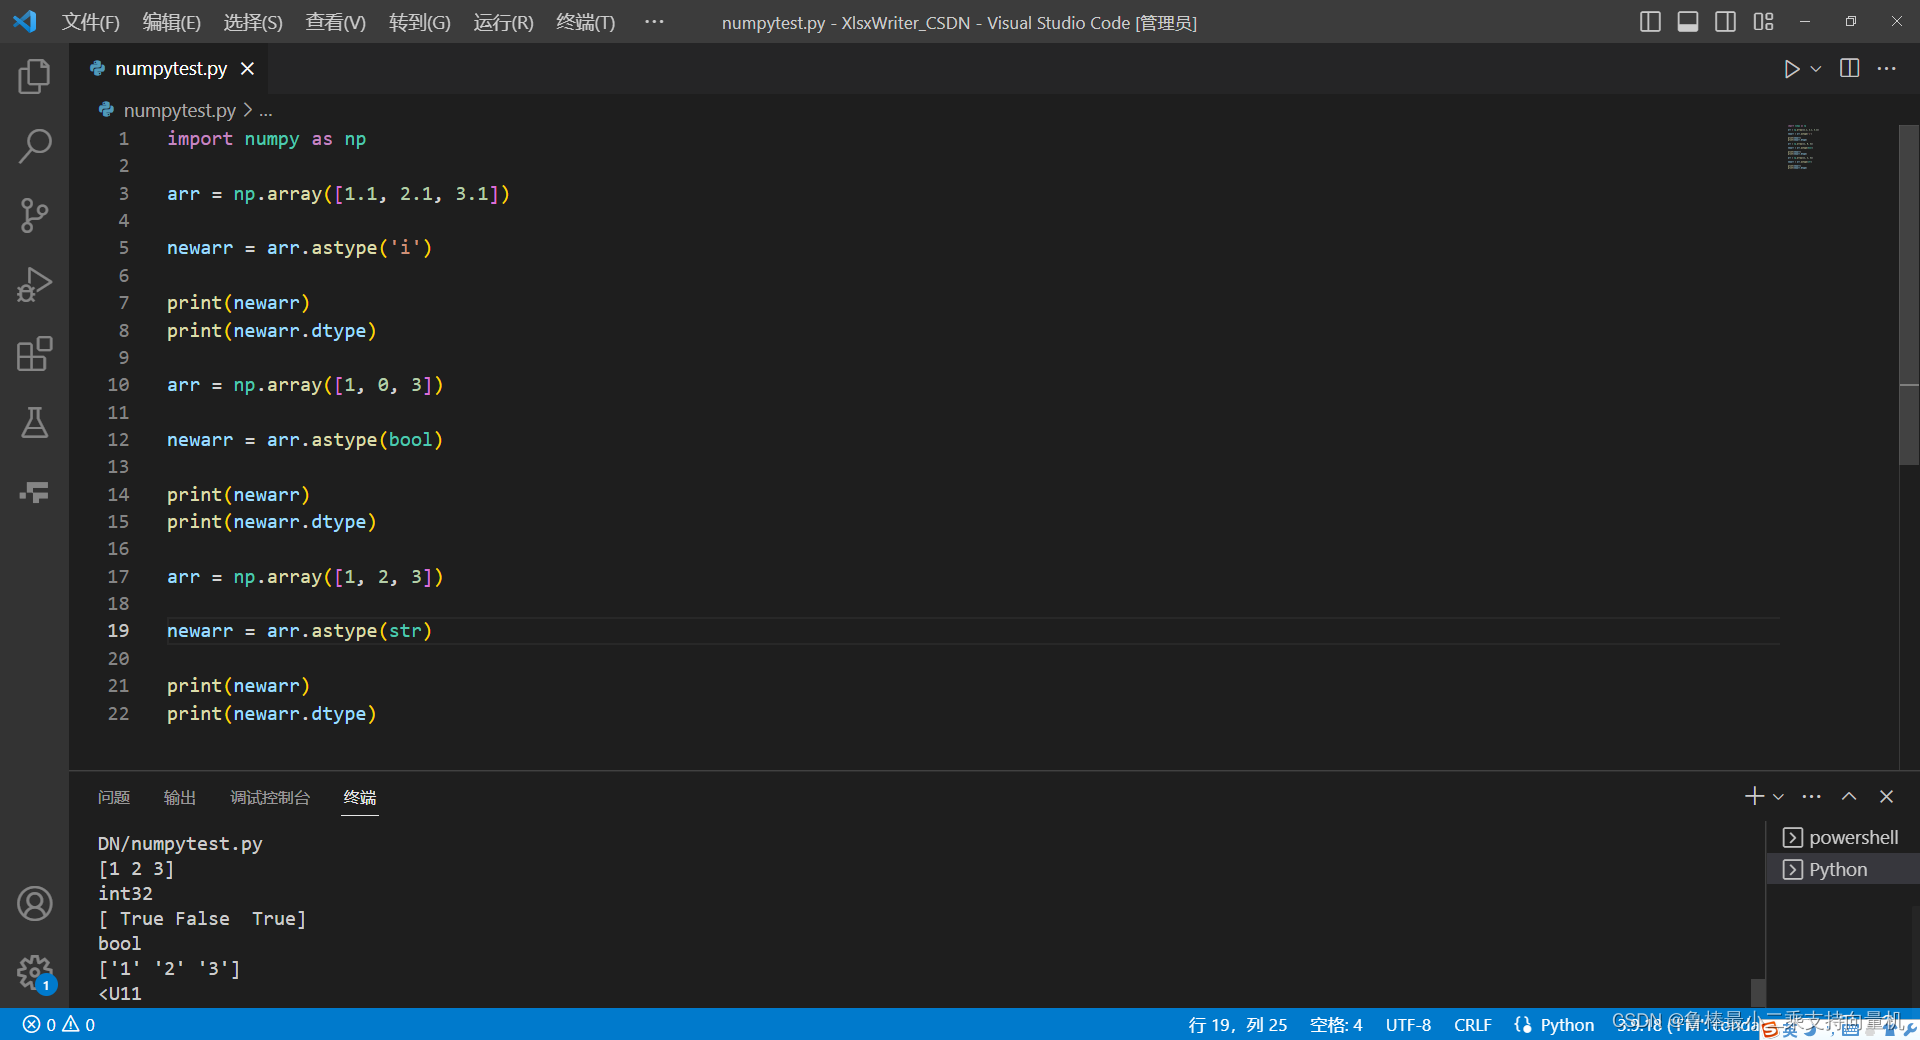Viewport: 1920px width, 1040px height.
Task: Switch to 输出 panel tab
Action: click(180, 797)
